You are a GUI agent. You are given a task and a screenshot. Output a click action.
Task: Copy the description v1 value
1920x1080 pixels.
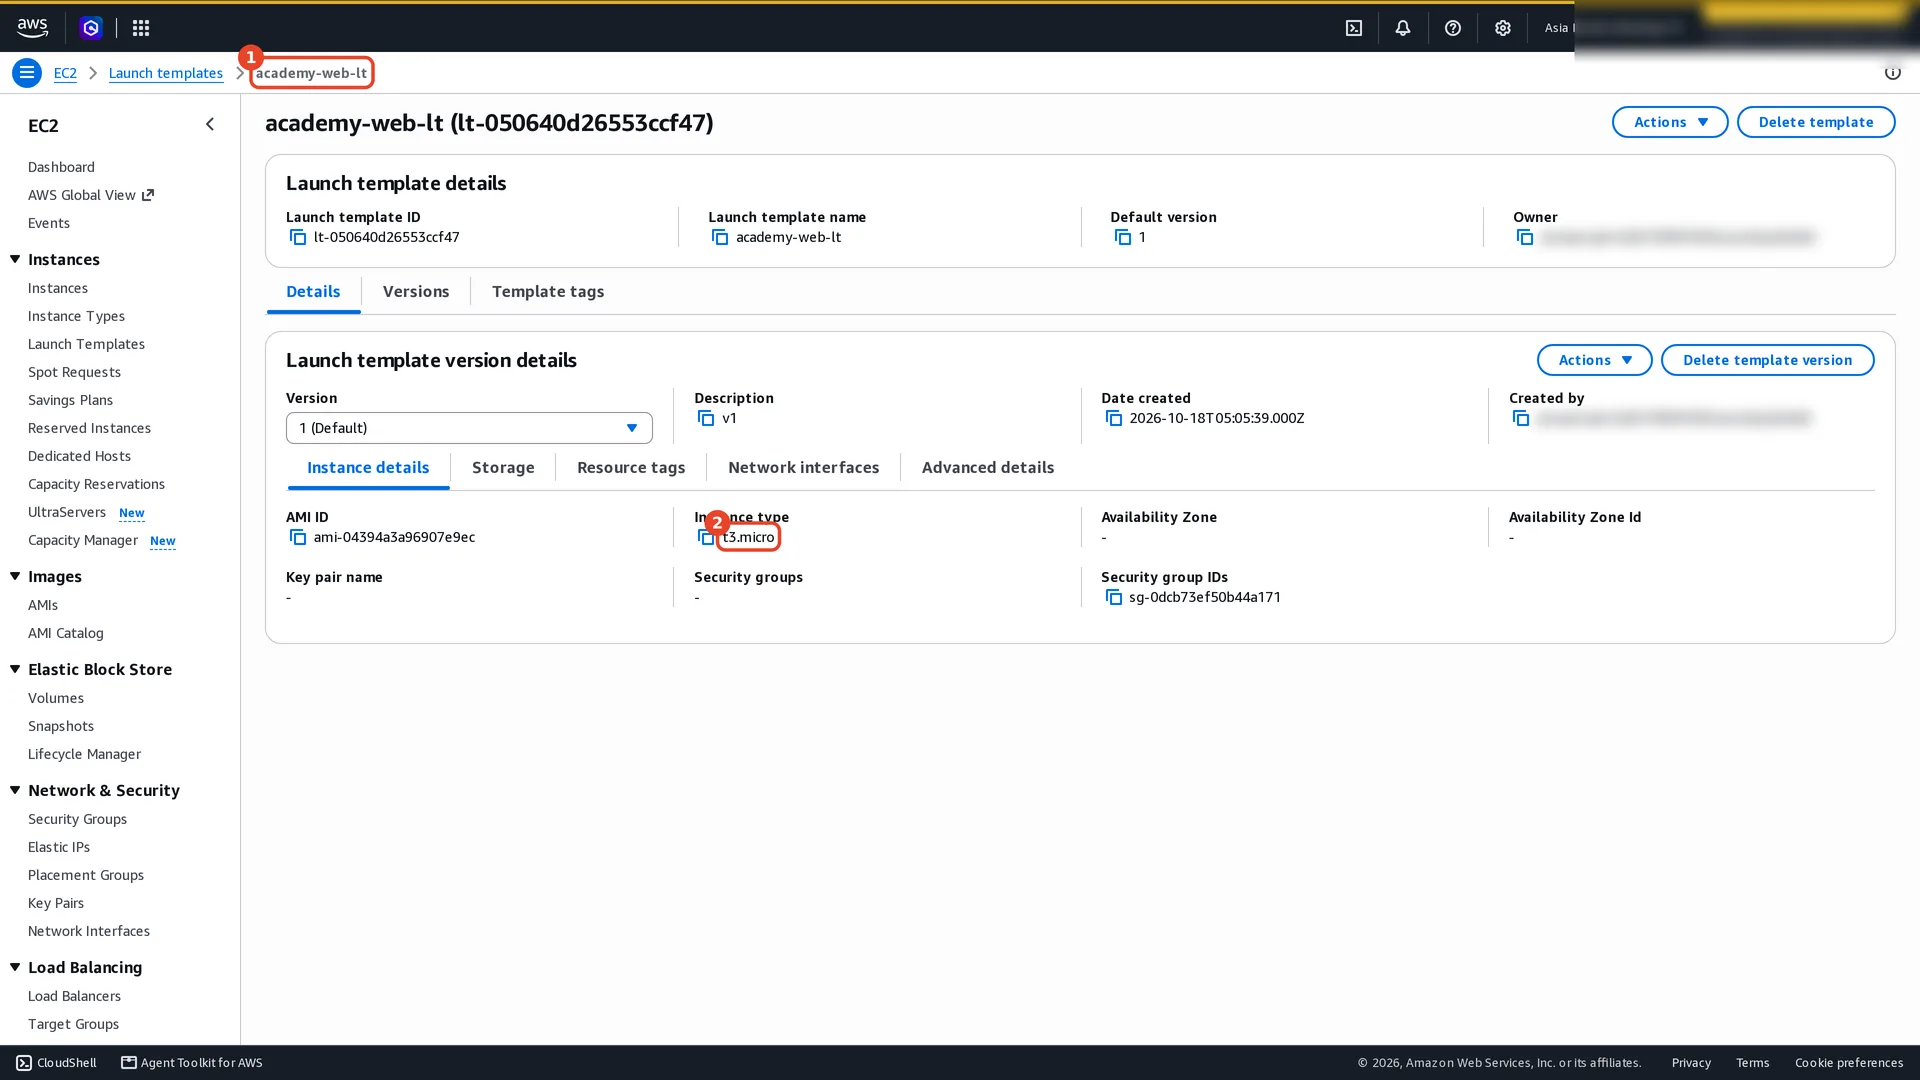(706, 418)
